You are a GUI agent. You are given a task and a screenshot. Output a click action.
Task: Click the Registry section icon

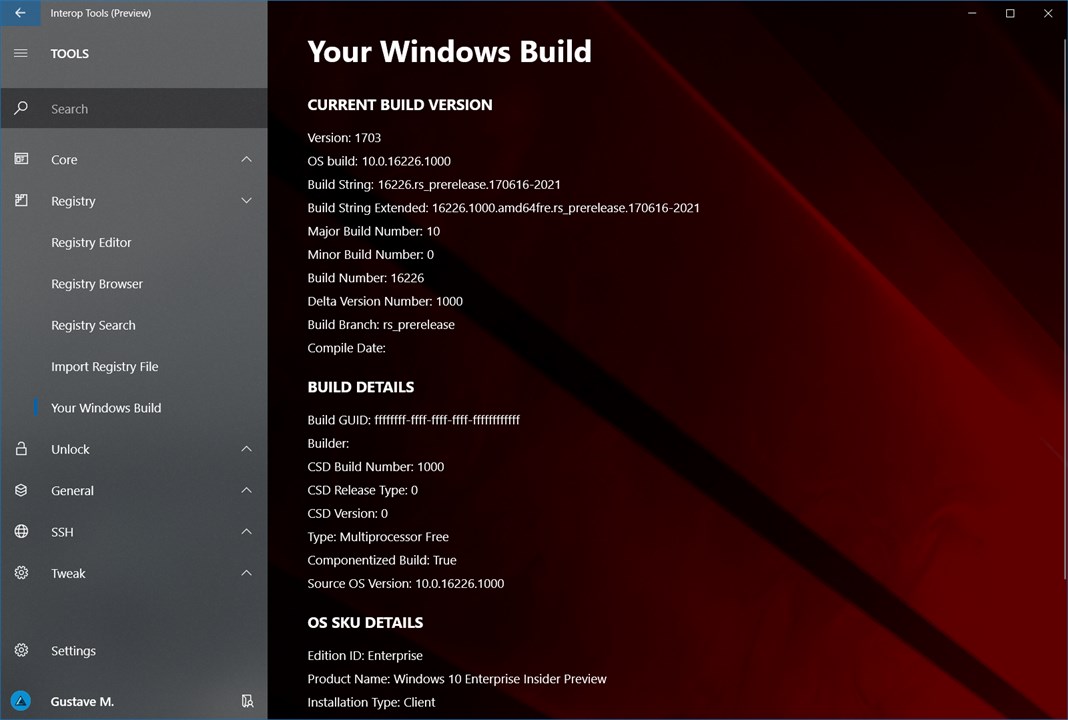21,200
